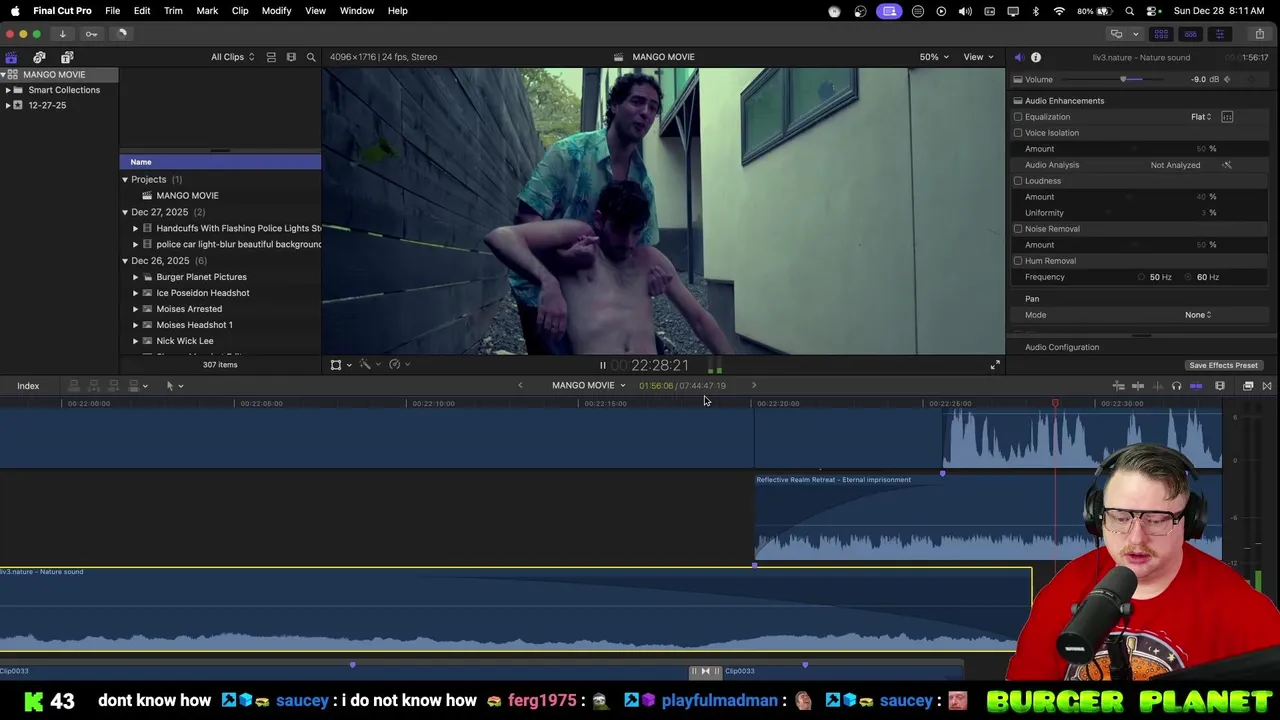Image resolution: width=1280 pixels, height=720 pixels.
Task: Open macOS Spotlight search icon
Action: [1130, 11]
